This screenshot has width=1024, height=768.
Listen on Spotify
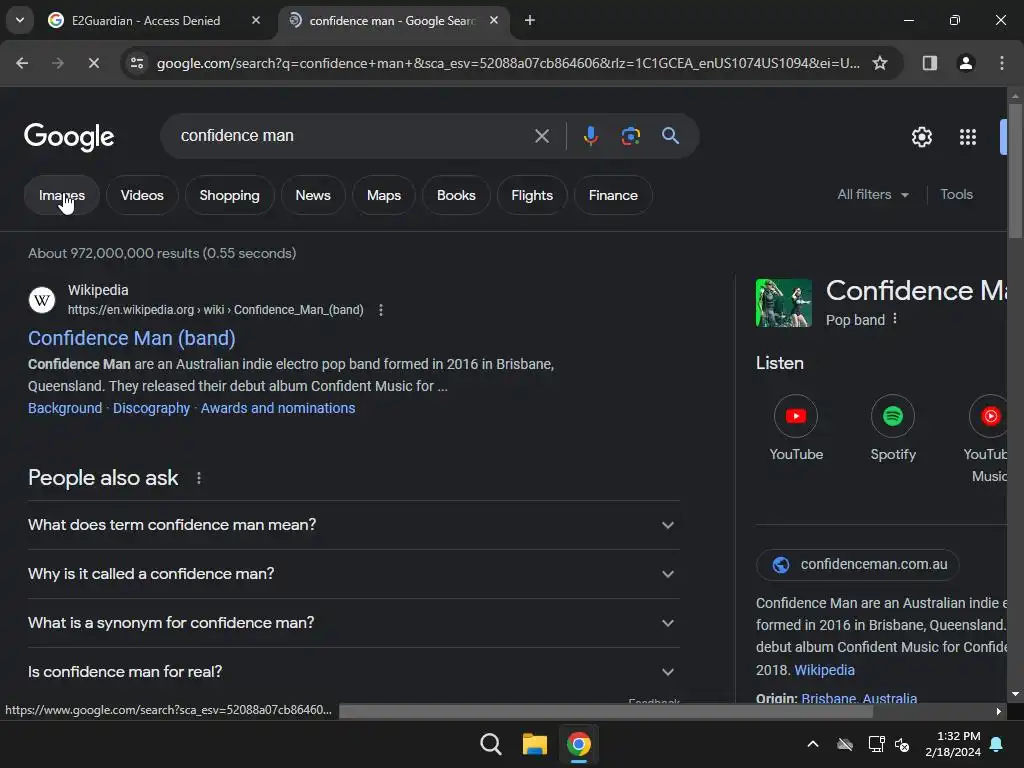point(893,428)
